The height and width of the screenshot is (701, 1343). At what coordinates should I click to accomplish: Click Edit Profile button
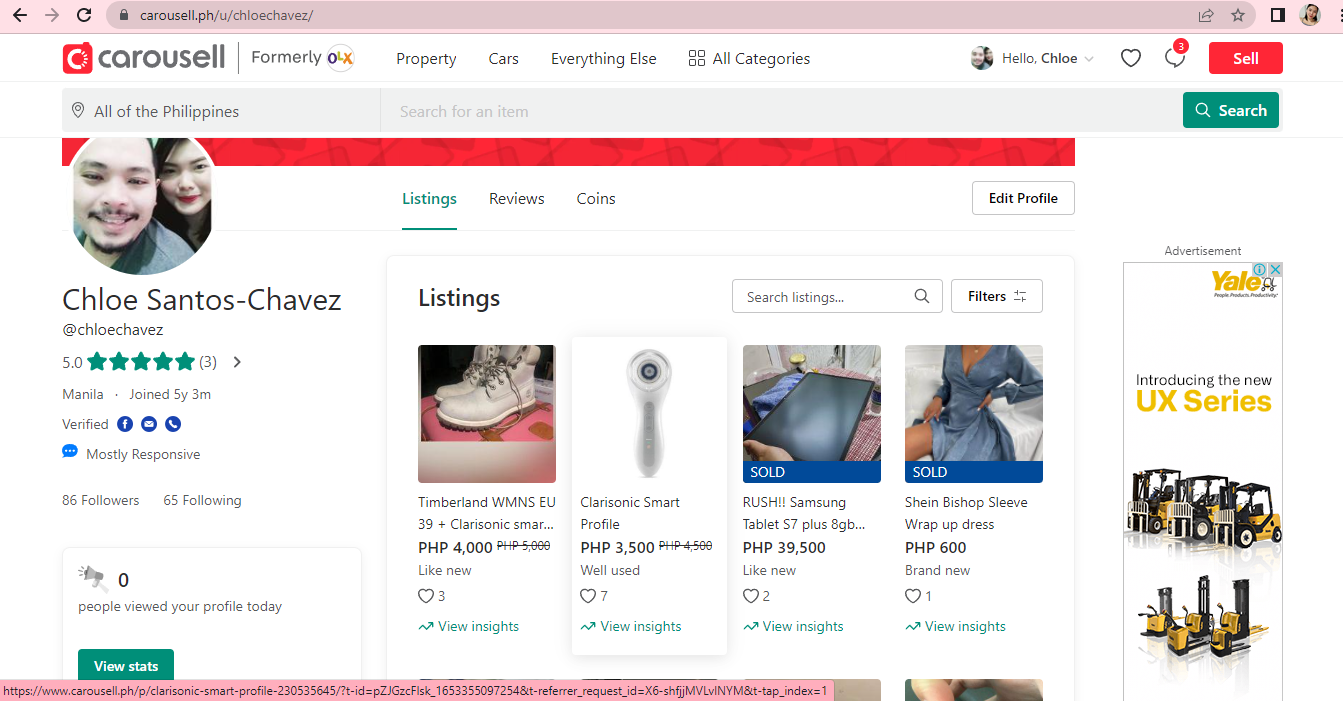click(1023, 198)
